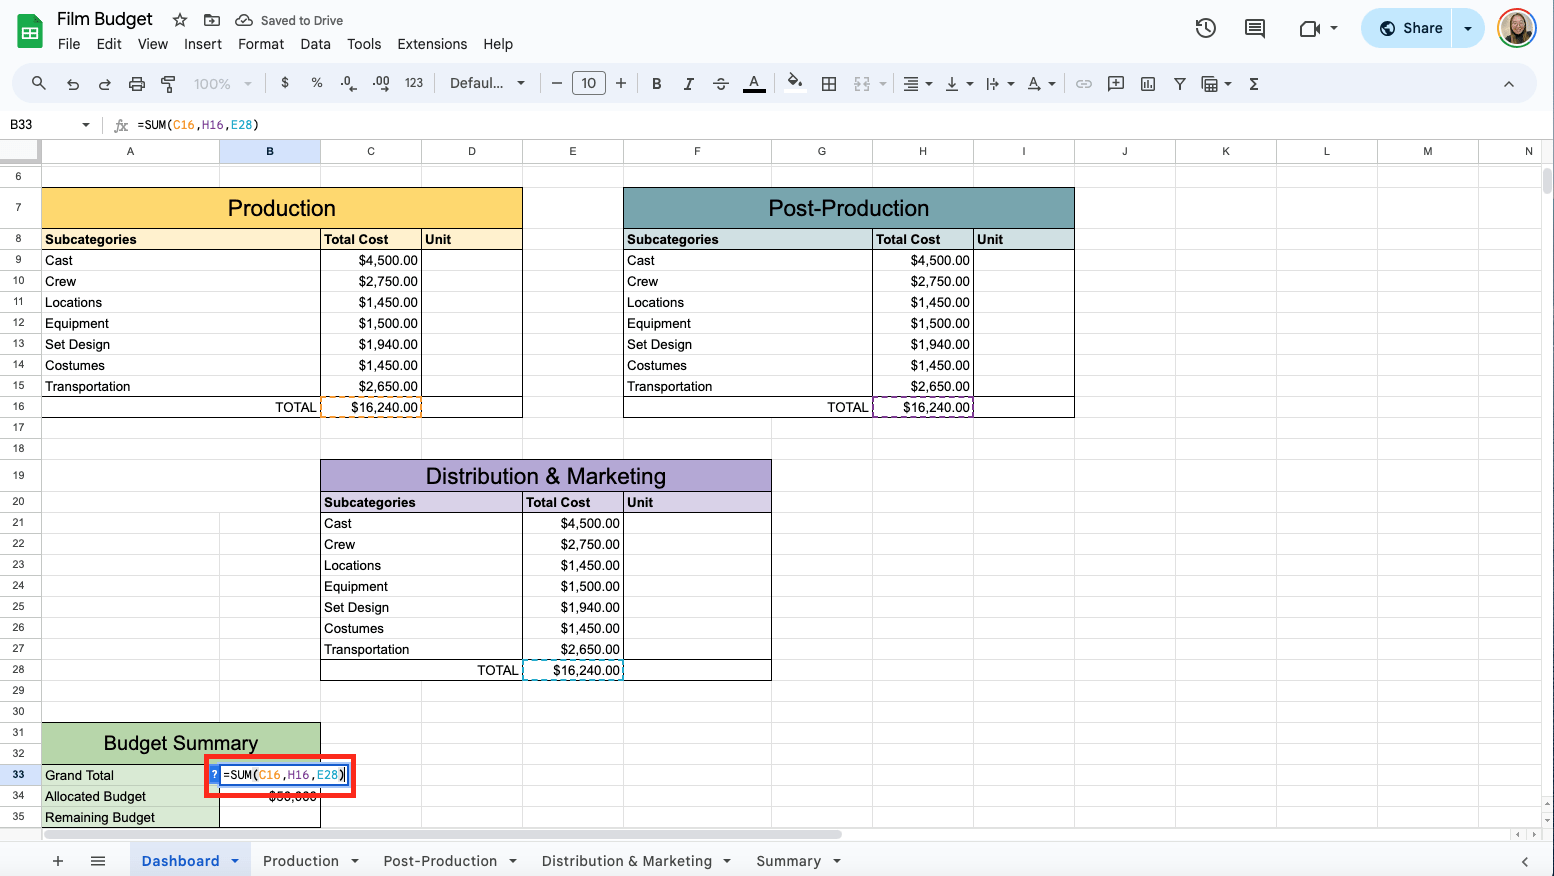Open the Name Box dropdown arrow
Viewport: 1554px width, 876px height.
[86, 125]
